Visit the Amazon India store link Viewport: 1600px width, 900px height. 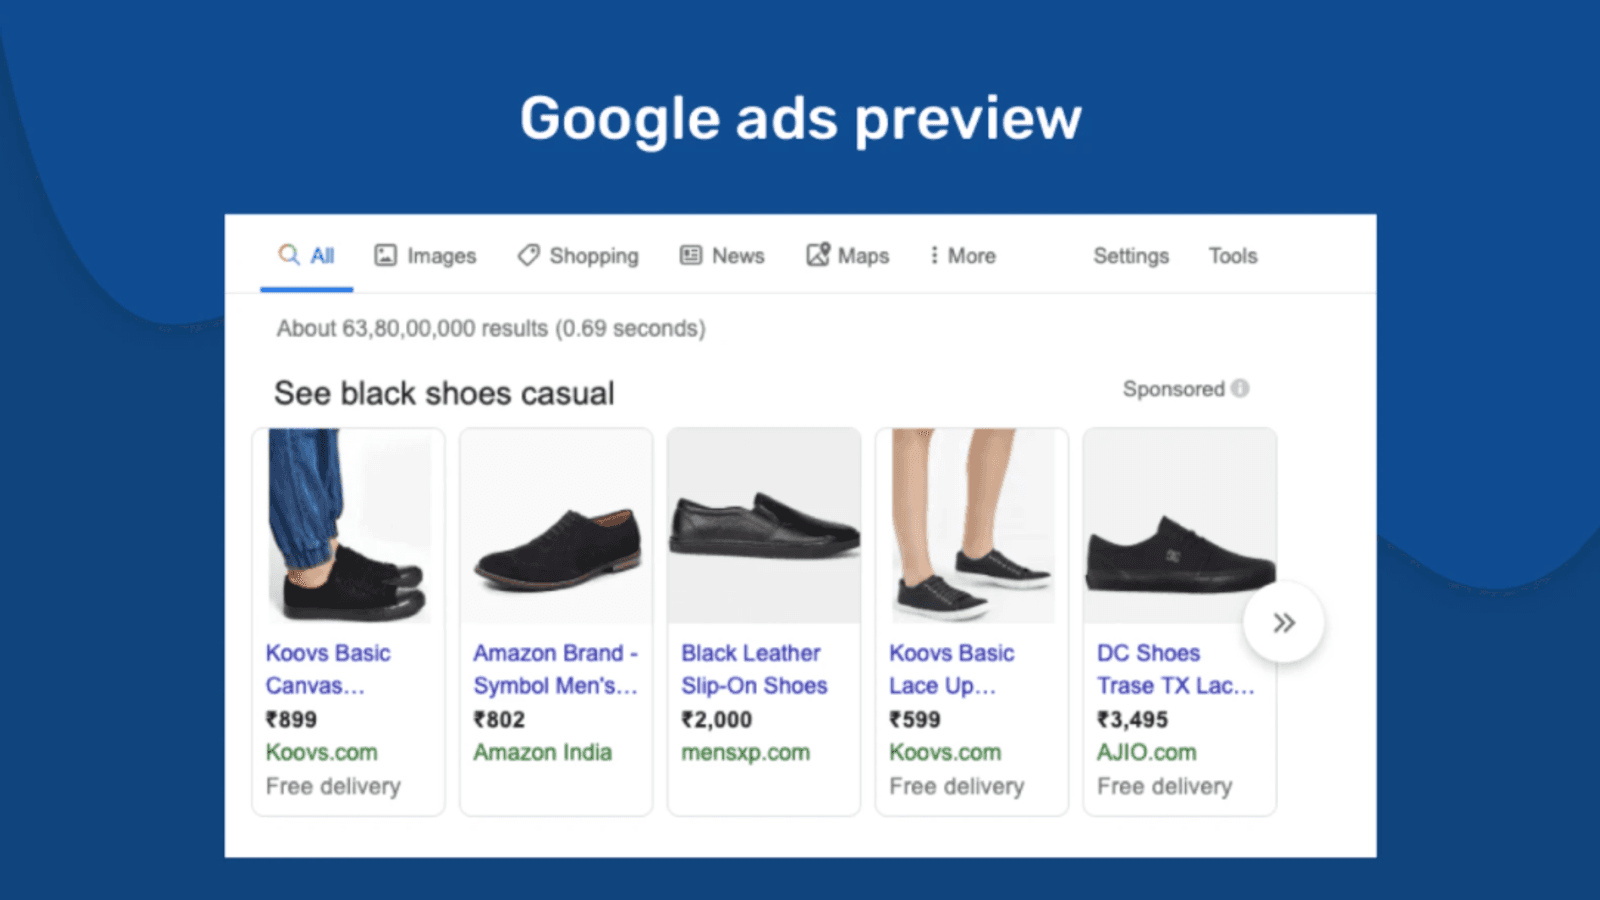(x=542, y=752)
